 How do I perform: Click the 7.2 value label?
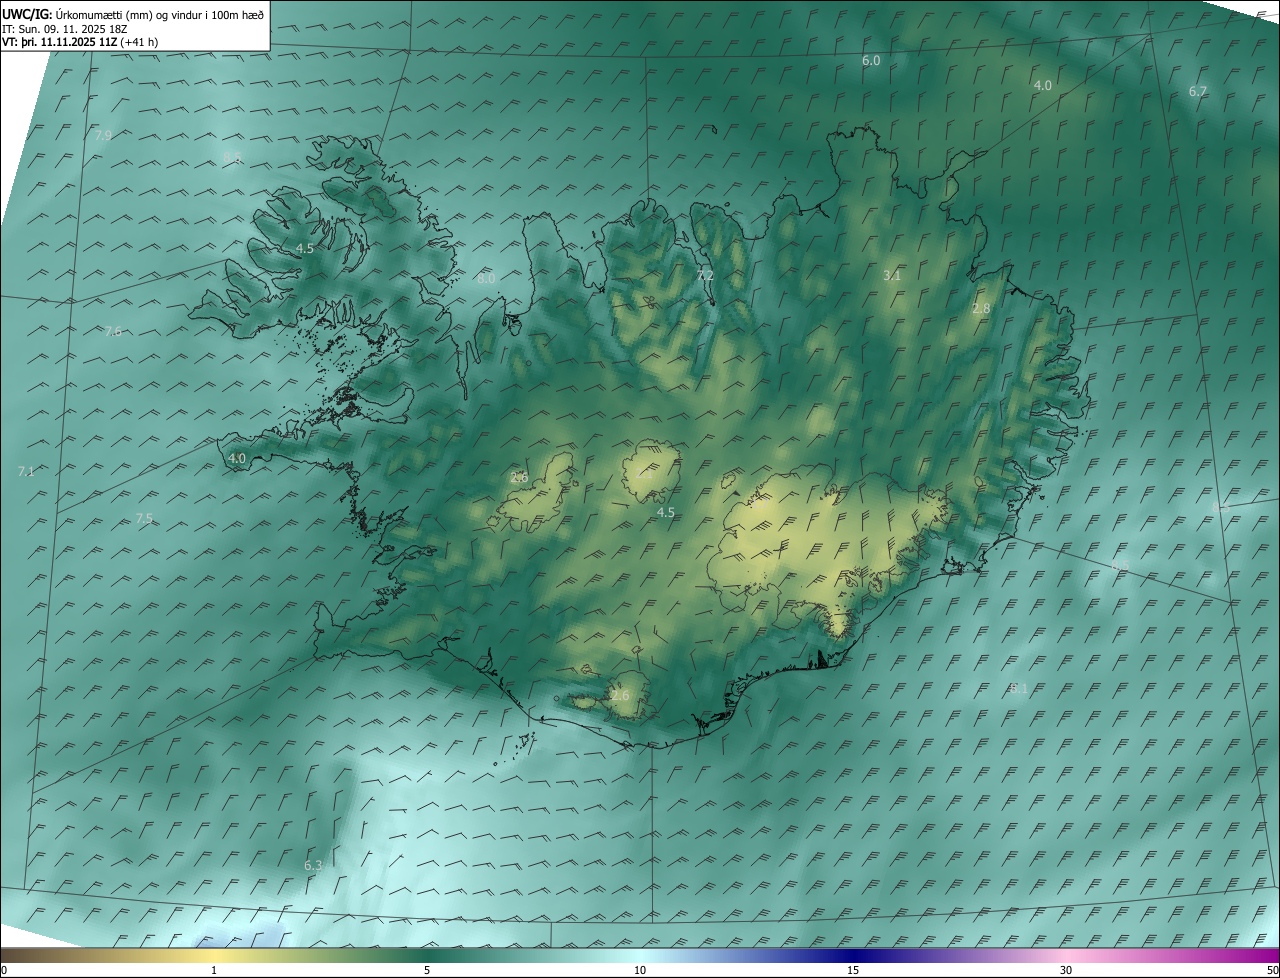[x=705, y=275]
